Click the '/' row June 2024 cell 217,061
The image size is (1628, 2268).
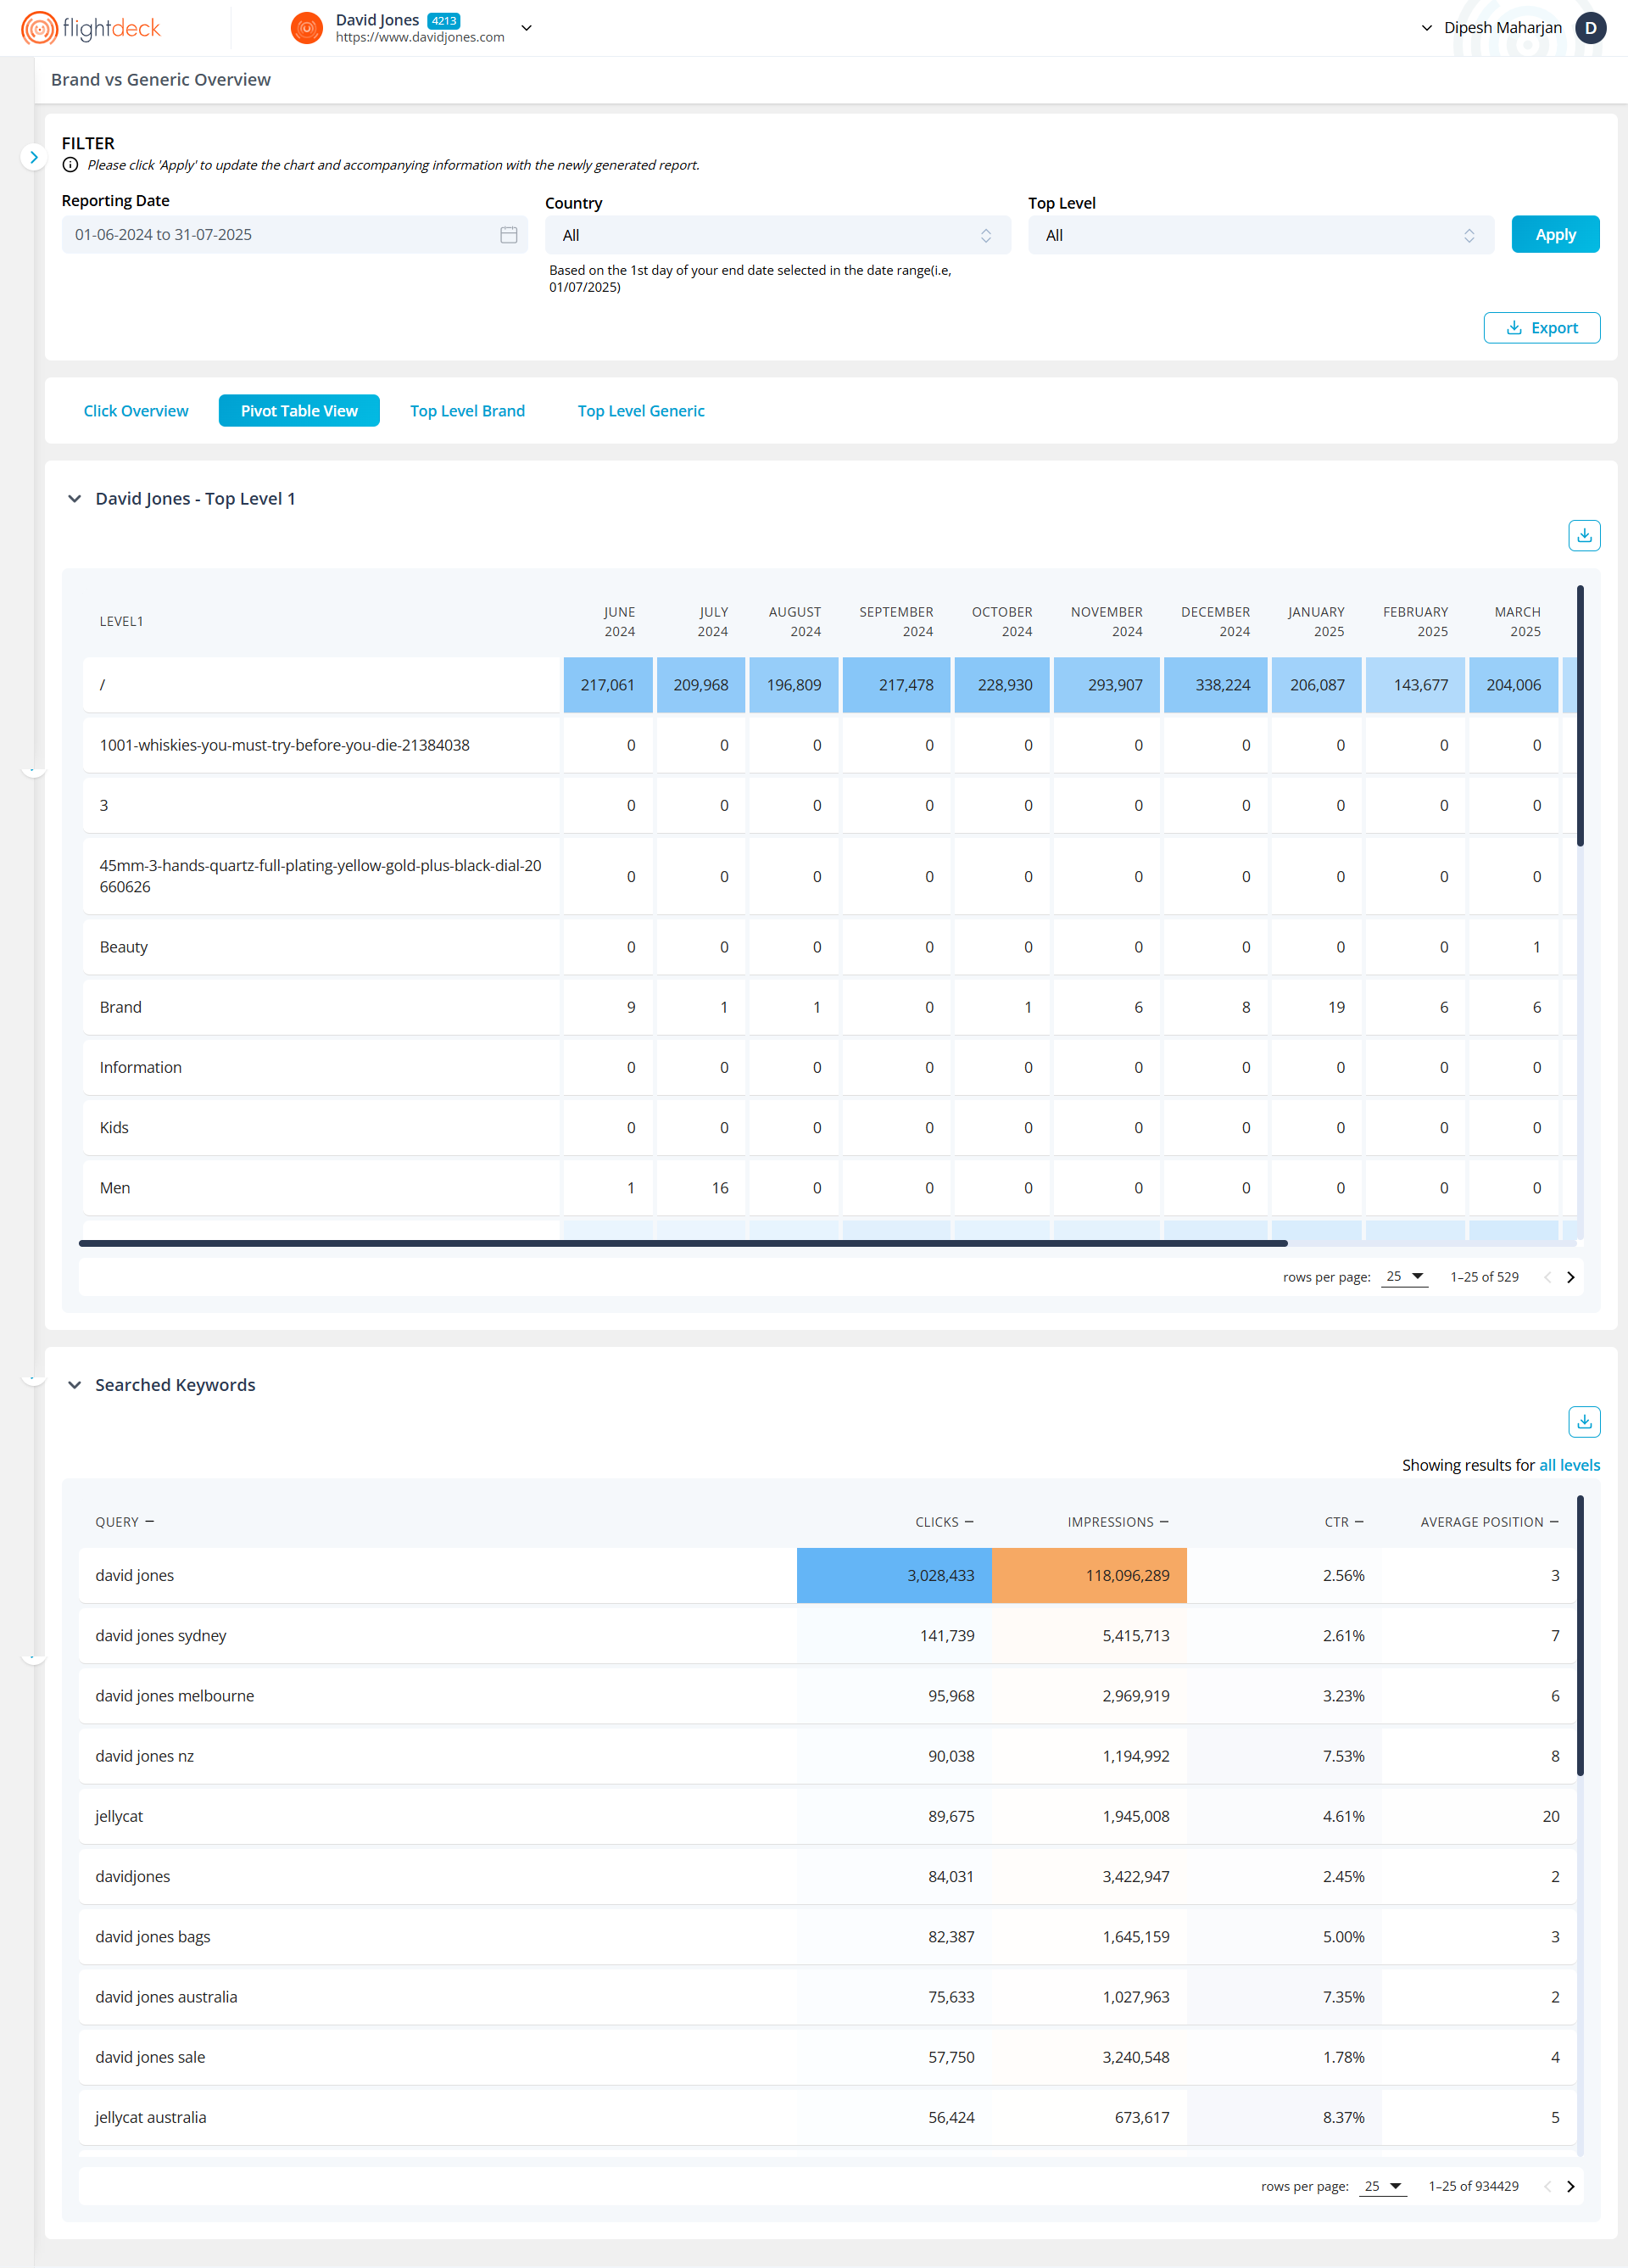(x=608, y=685)
